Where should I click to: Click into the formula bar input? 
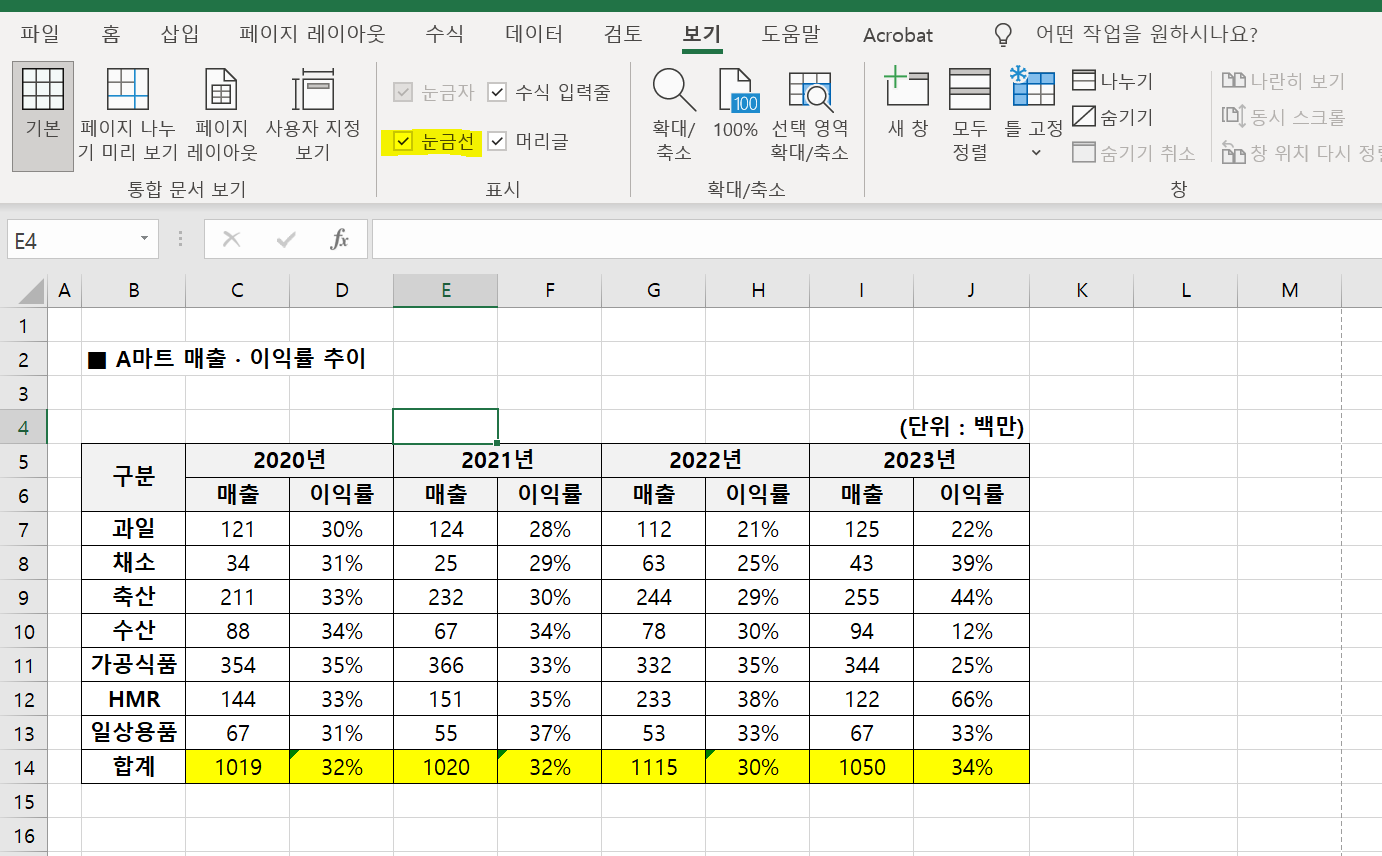coord(877,240)
